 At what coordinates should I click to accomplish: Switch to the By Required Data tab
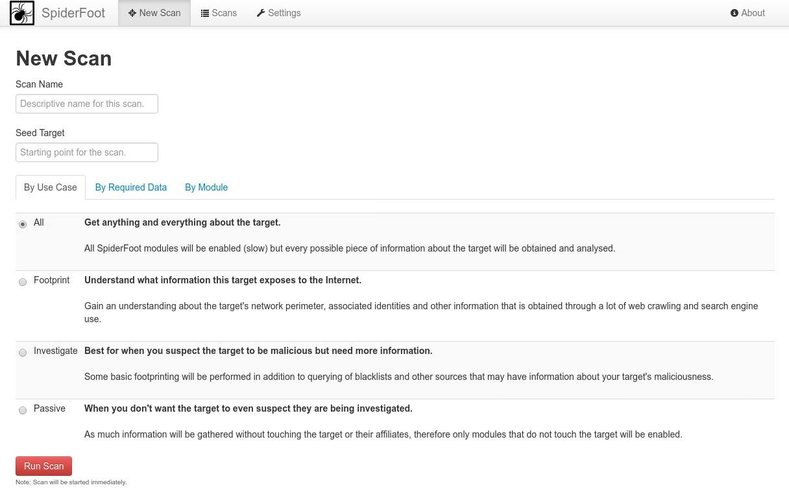tap(131, 187)
